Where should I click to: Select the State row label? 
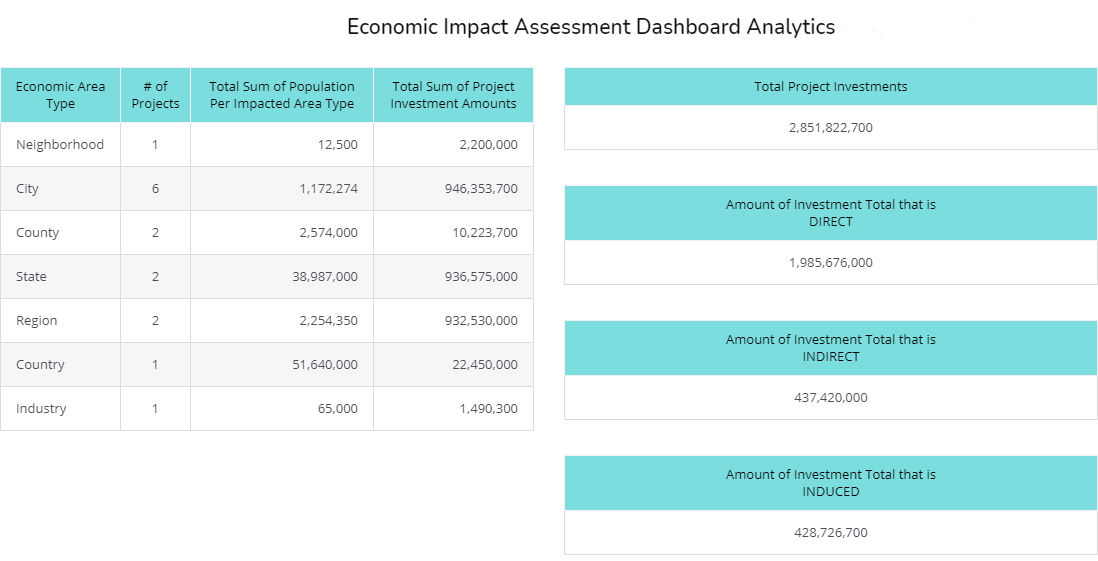tap(32, 277)
